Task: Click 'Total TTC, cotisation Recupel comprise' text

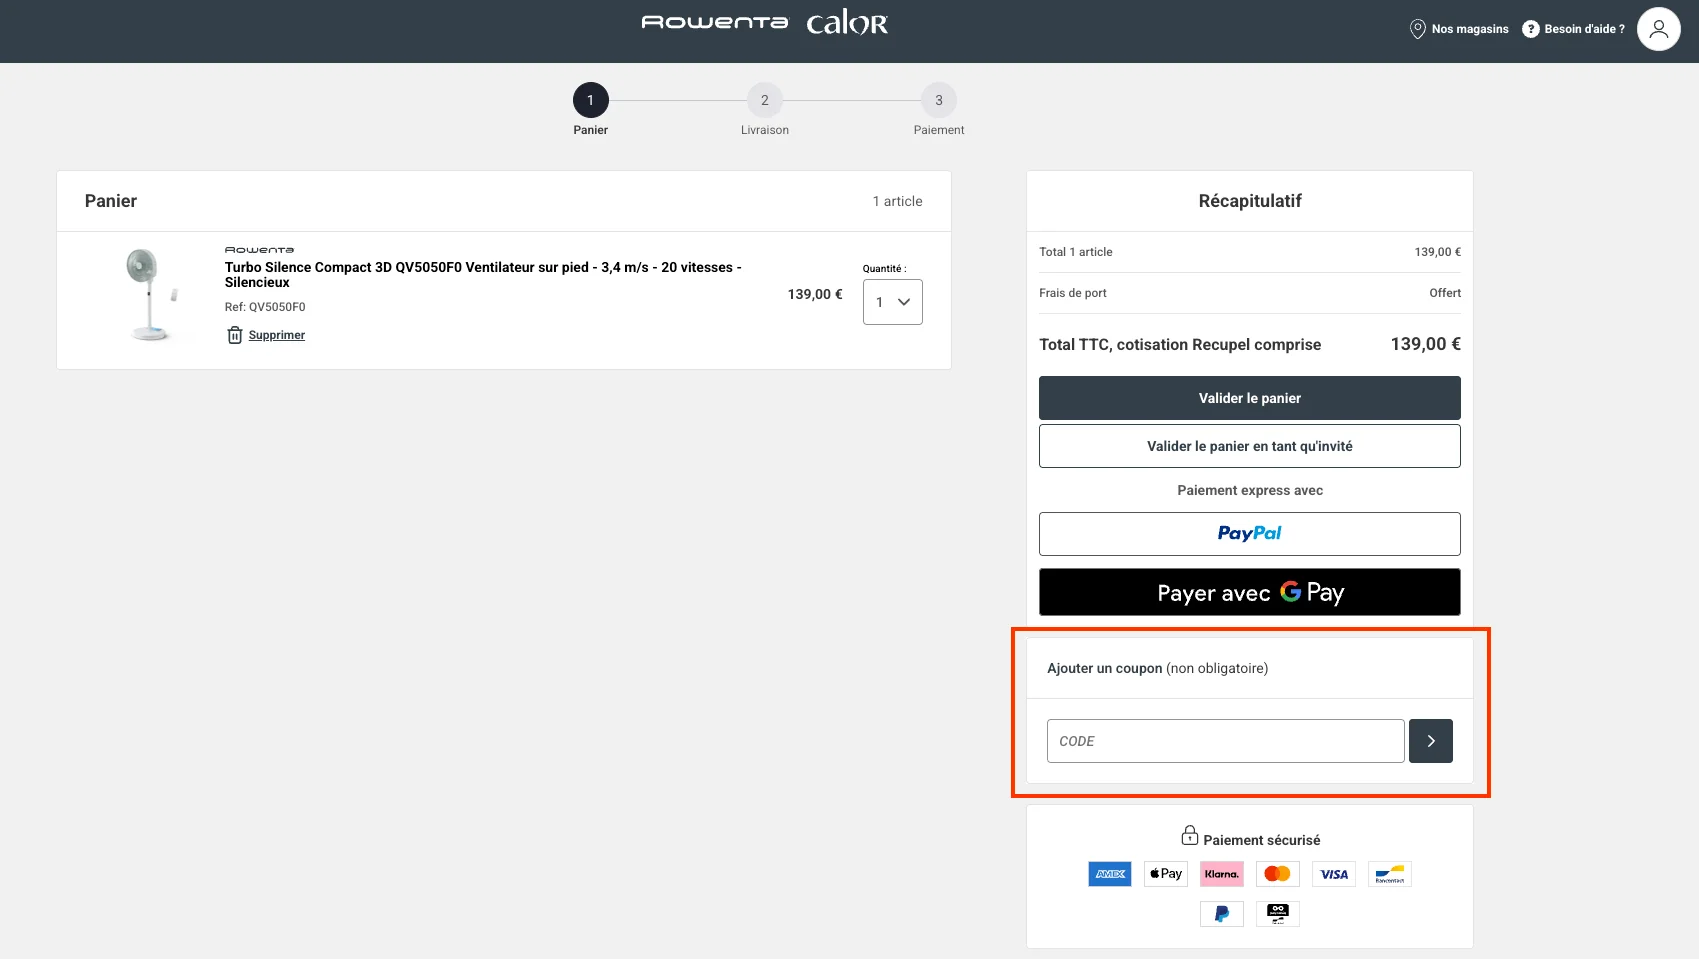Action: 1180,345
